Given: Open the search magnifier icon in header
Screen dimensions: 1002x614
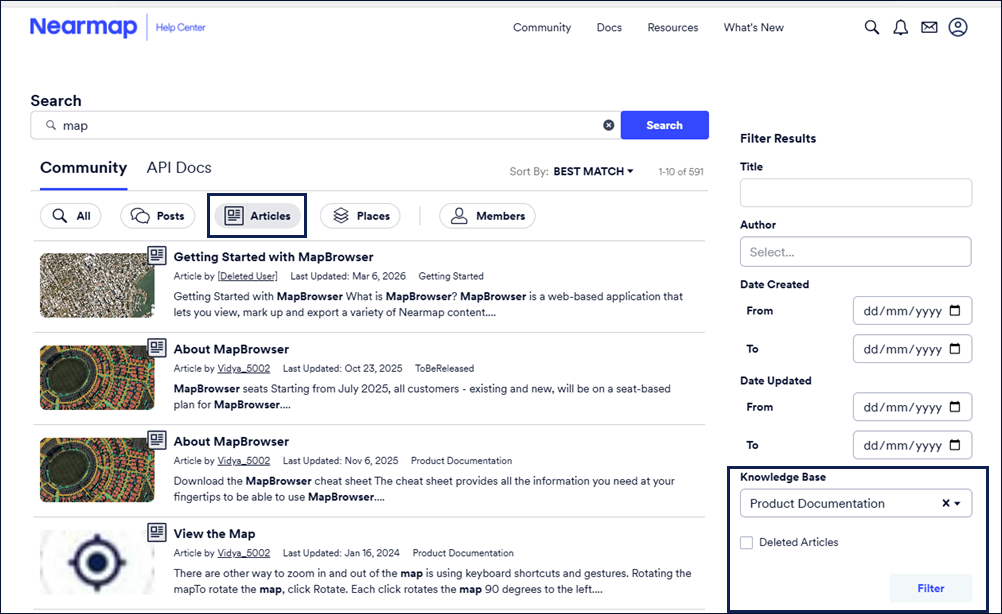Looking at the screenshot, I should 872,27.
